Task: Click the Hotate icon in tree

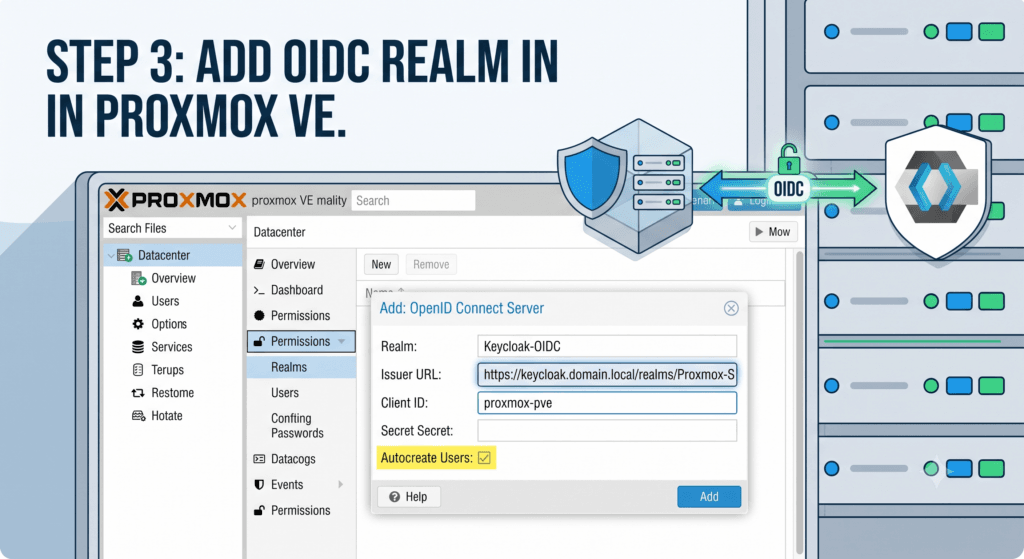Action: point(138,415)
